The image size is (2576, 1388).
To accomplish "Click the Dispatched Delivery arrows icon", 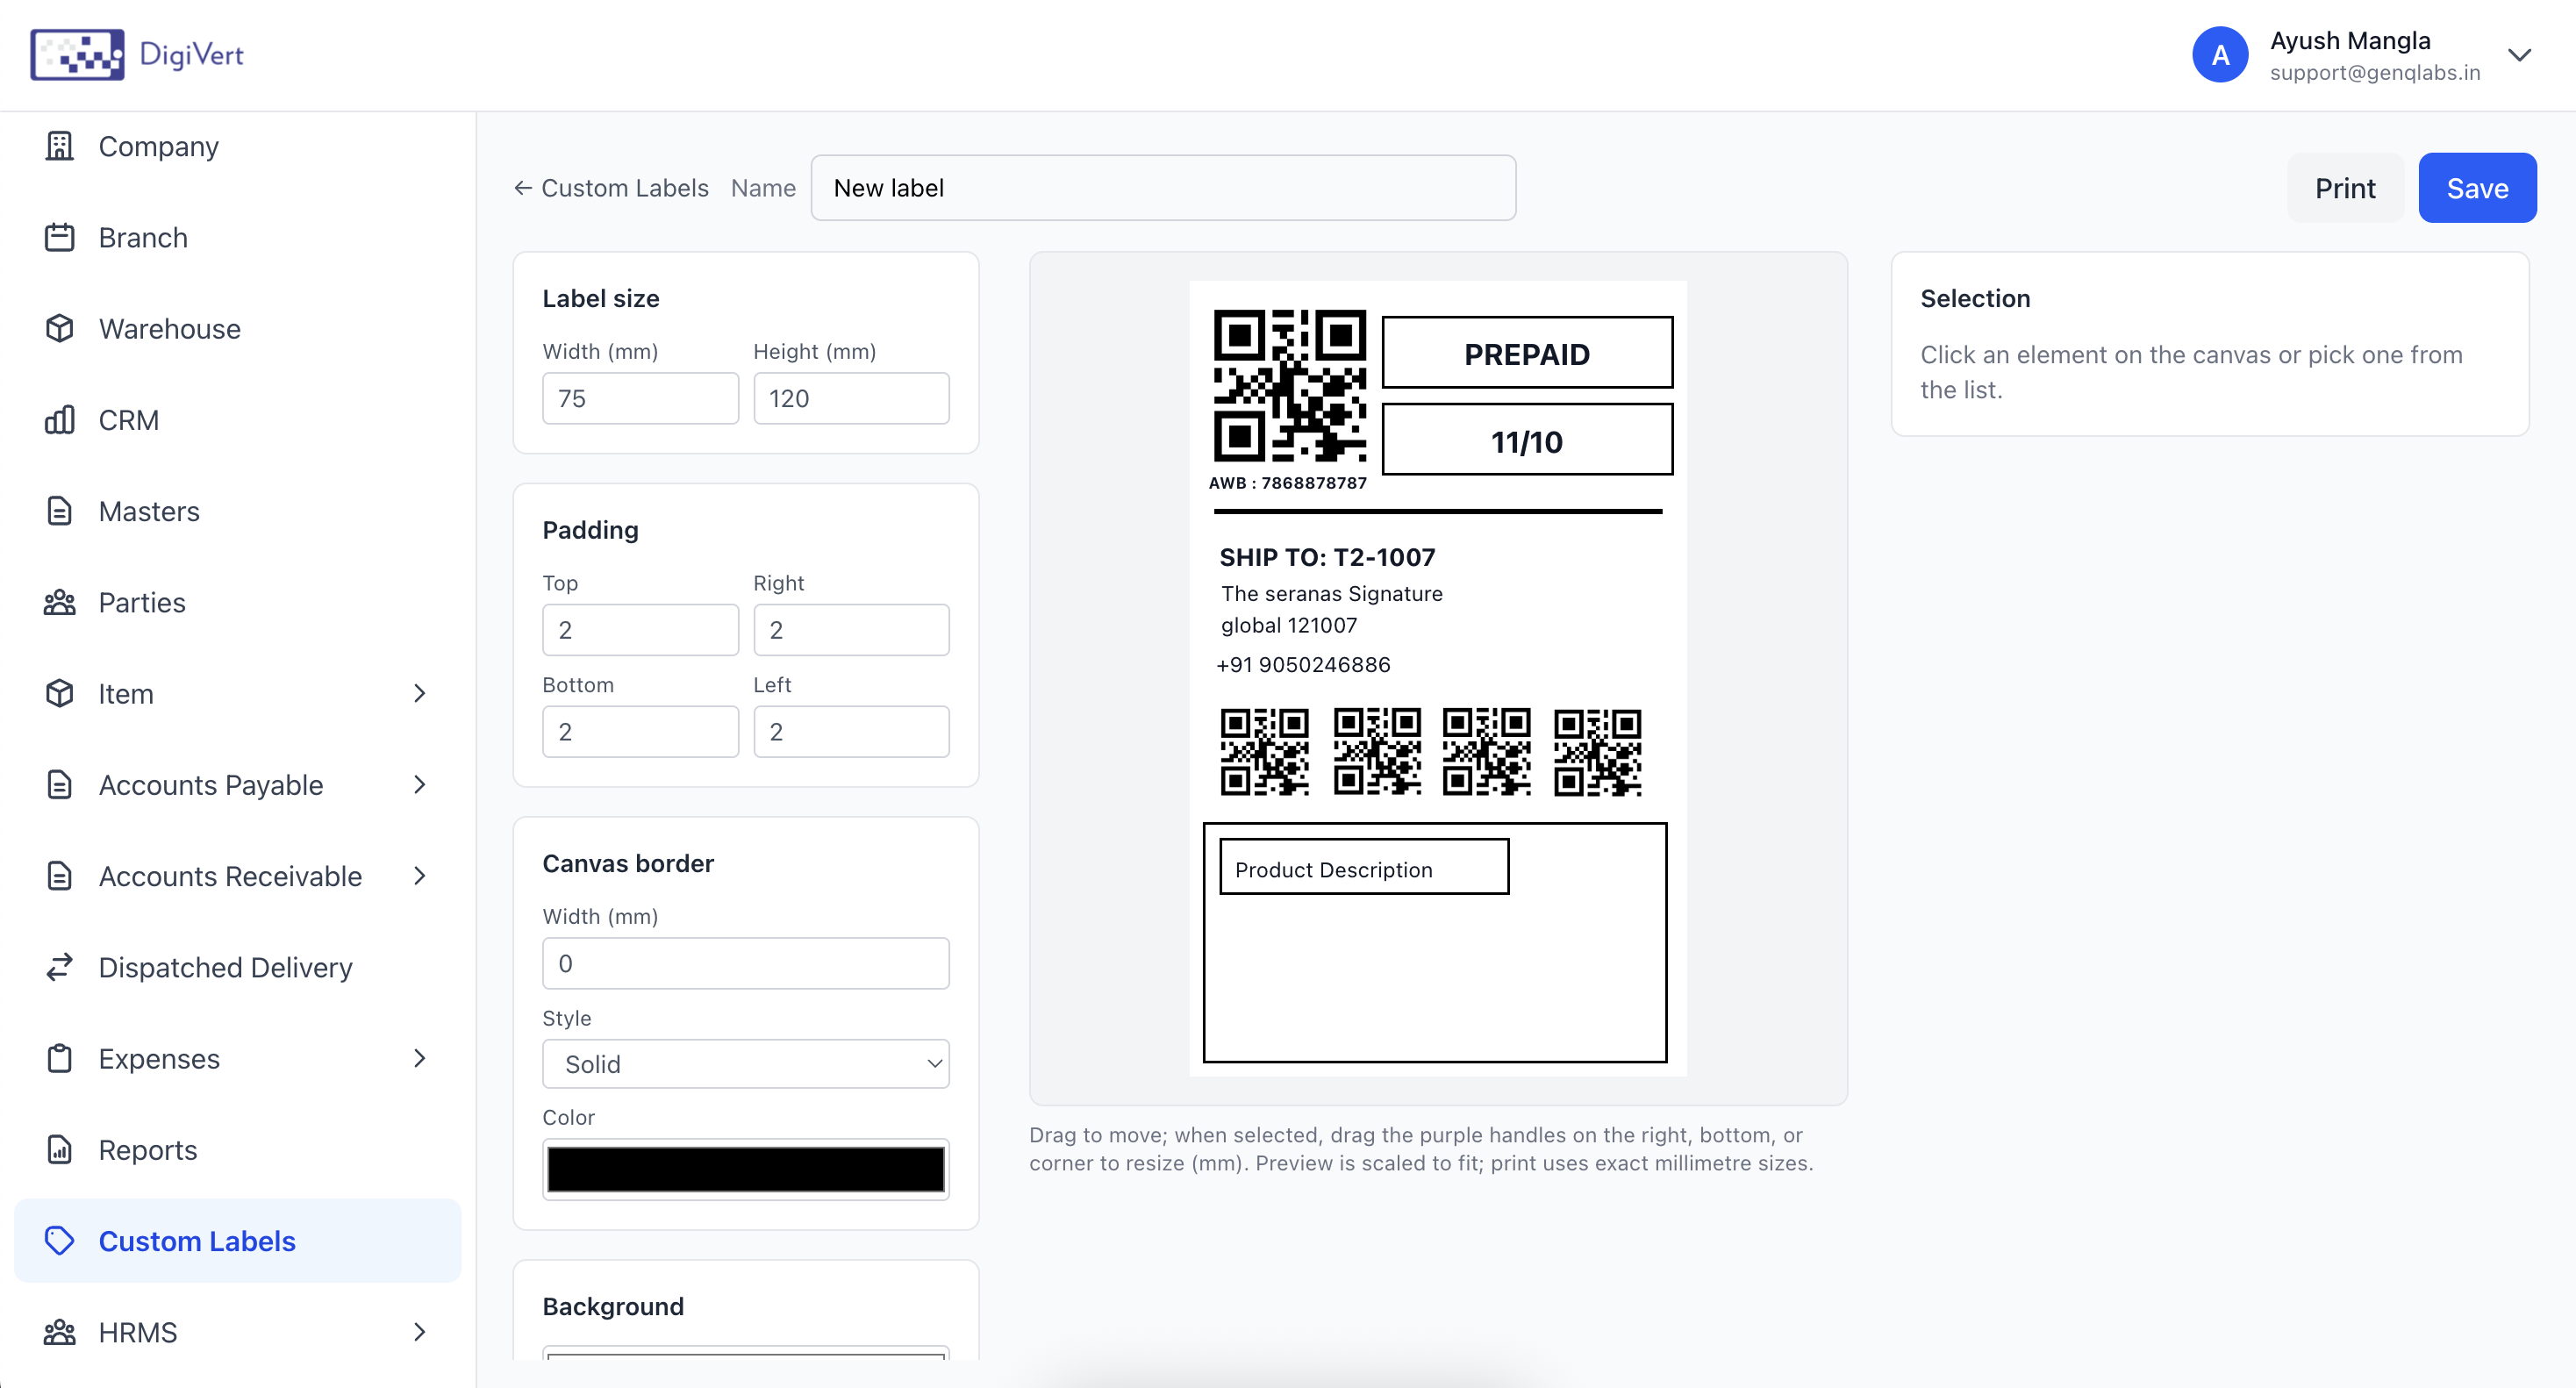I will pos(60,967).
